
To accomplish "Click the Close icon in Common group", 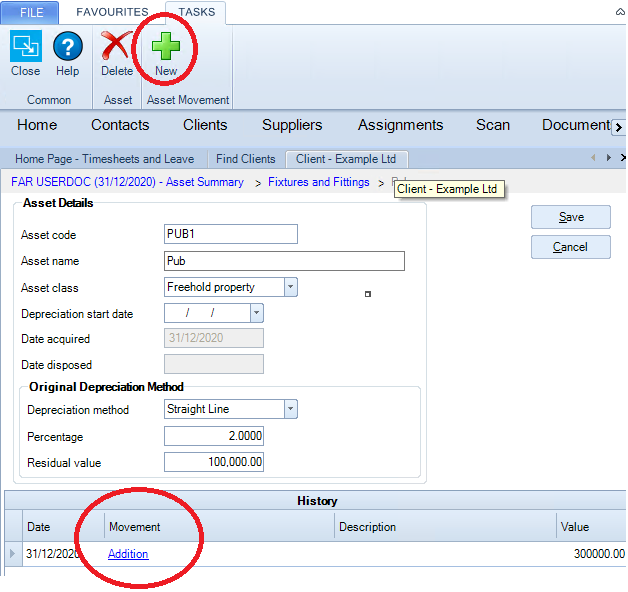I will (x=26, y=46).
